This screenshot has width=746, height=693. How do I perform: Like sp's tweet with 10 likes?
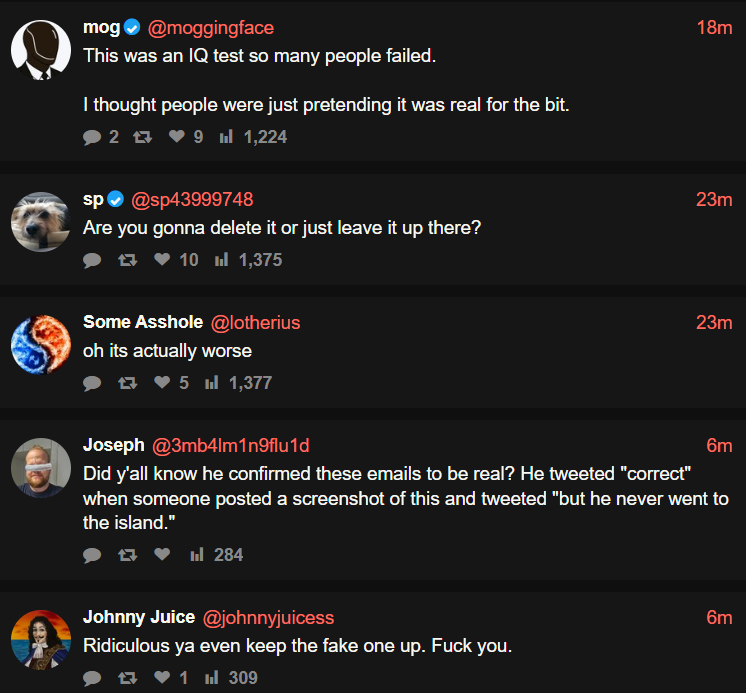click(162, 260)
